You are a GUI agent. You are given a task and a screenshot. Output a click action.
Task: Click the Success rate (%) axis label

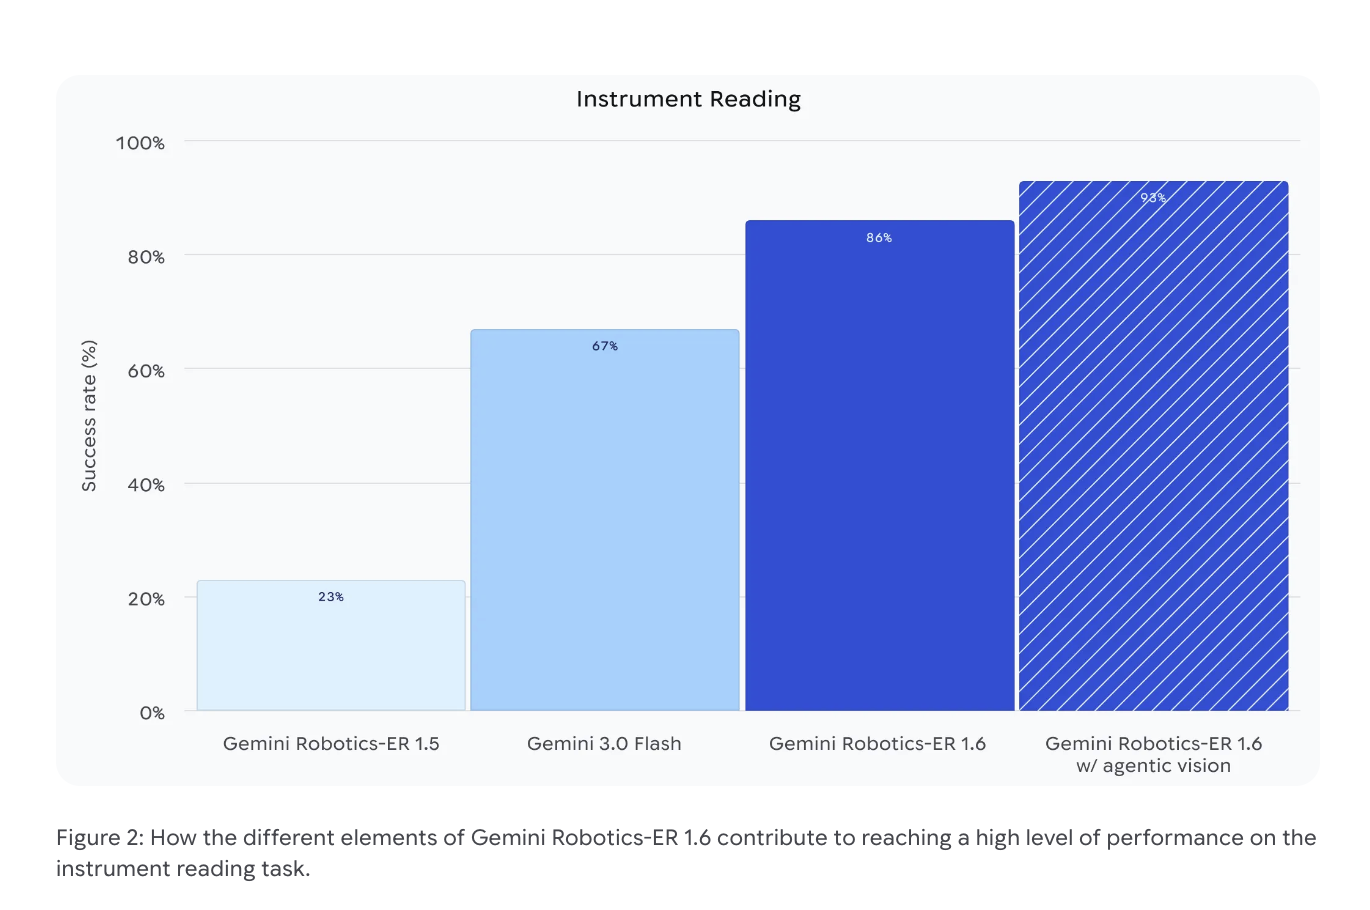[89, 416]
